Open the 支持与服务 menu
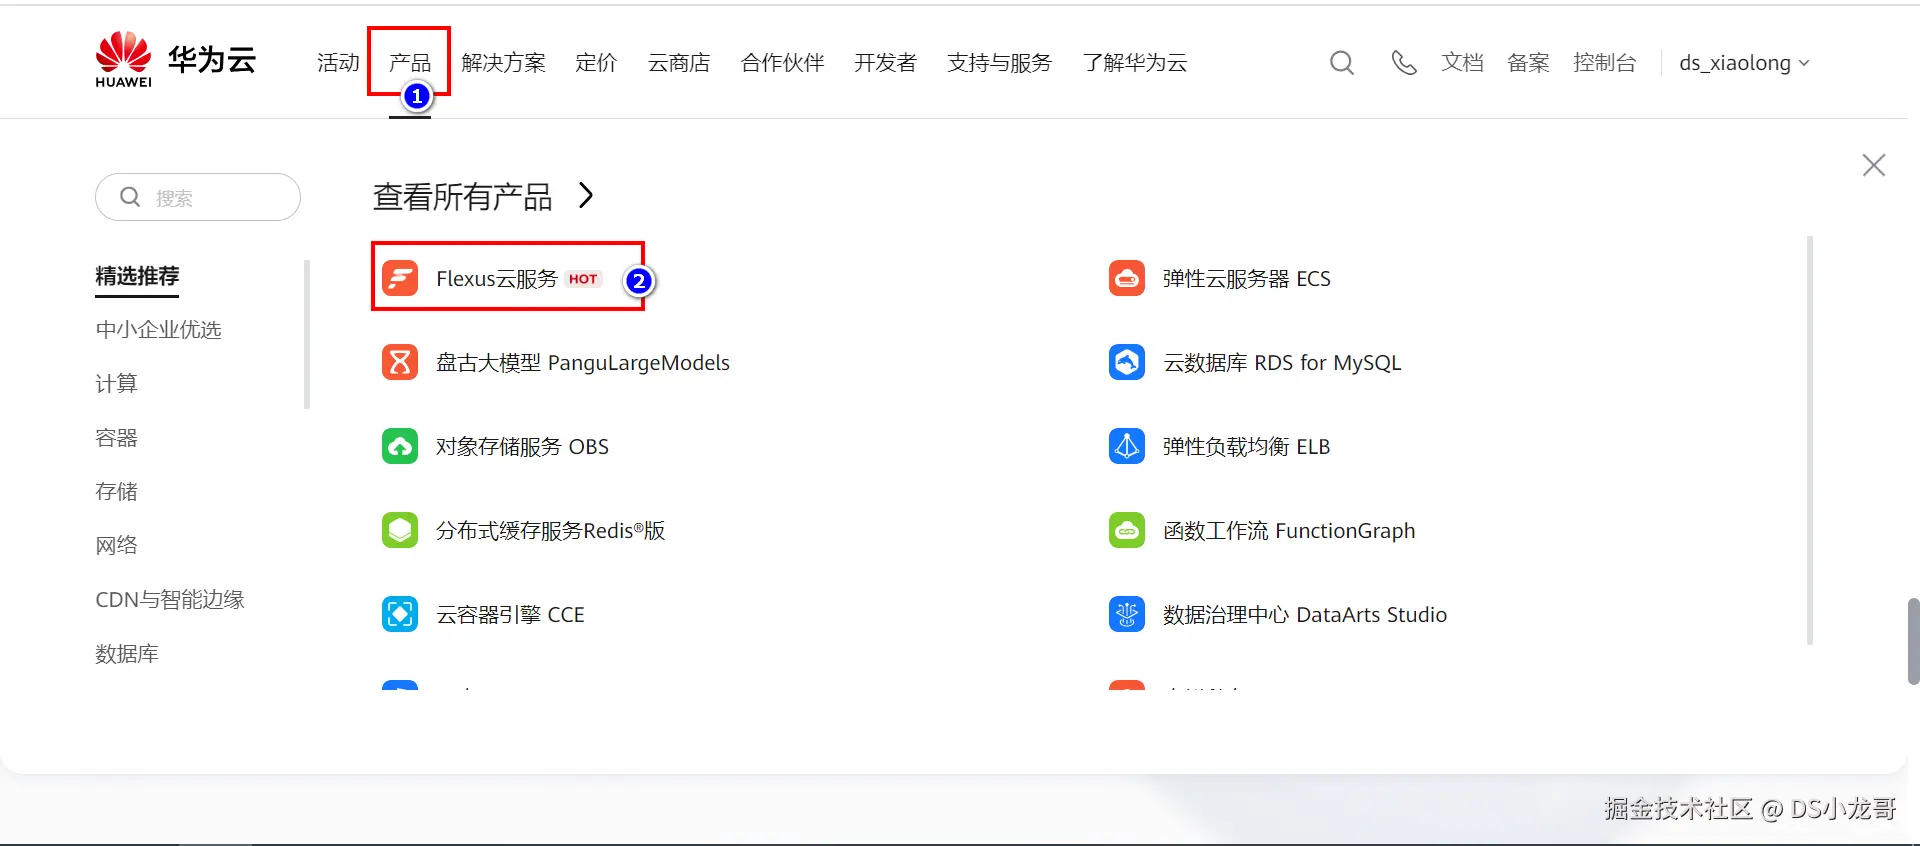1920x846 pixels. point(999,63)
